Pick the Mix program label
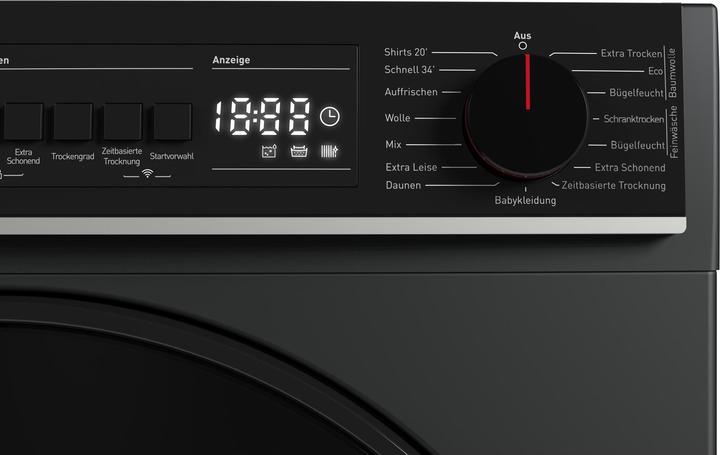 (x=394, y=145)
